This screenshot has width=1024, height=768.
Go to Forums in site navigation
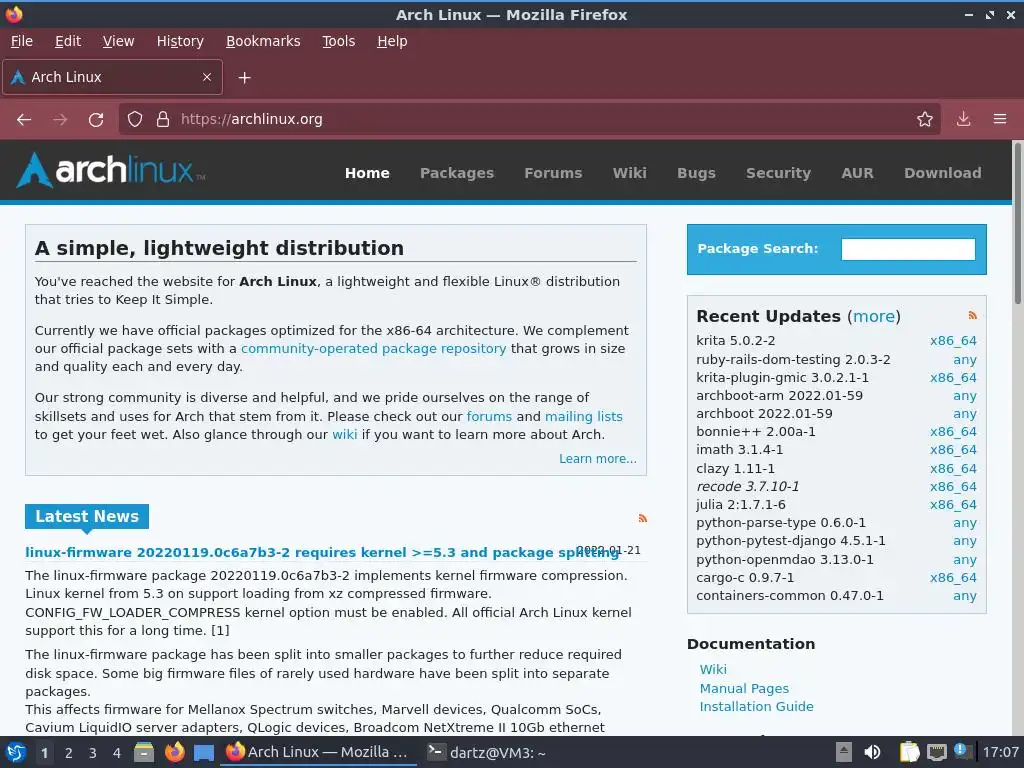click(x=552, y=173)
